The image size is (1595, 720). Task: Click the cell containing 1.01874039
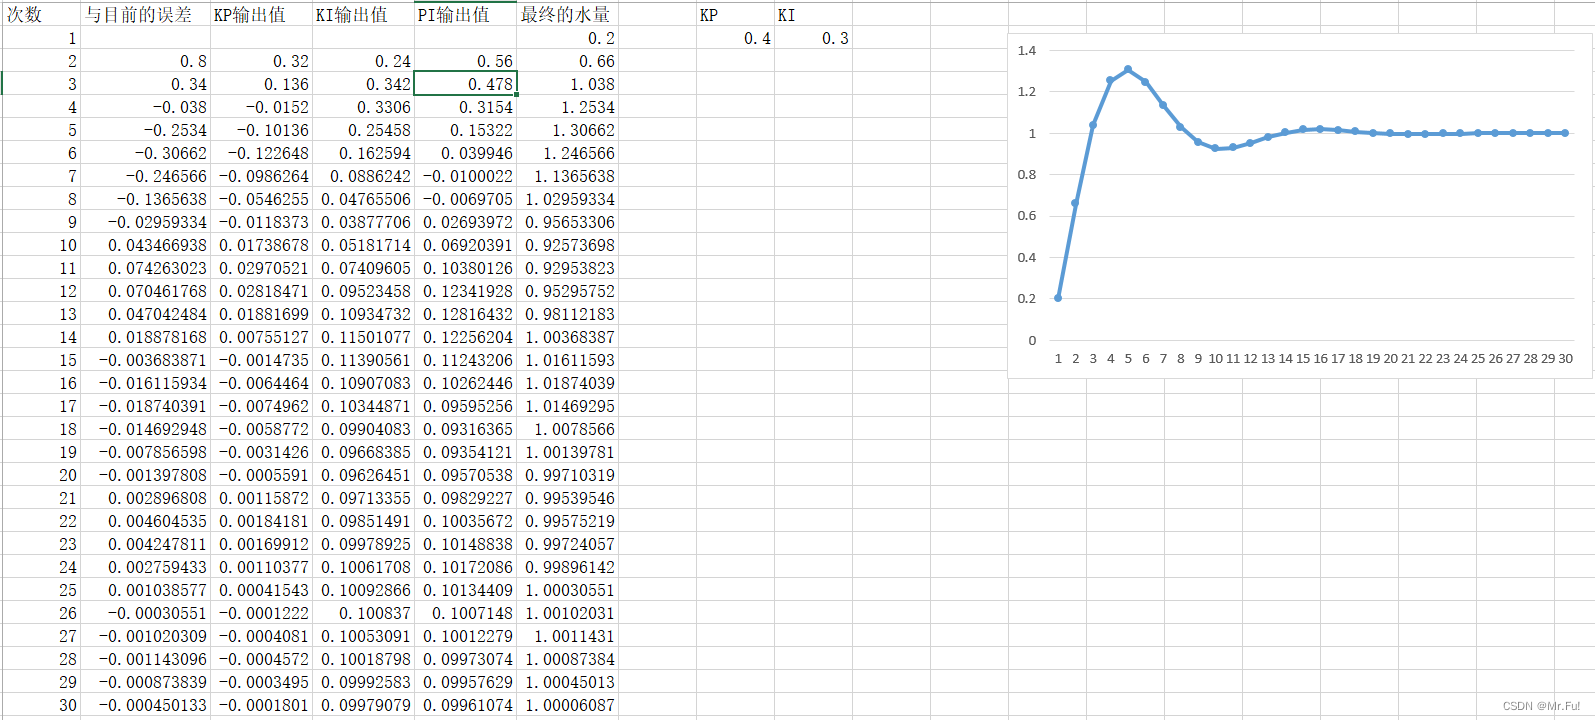(x=568, y=383)
